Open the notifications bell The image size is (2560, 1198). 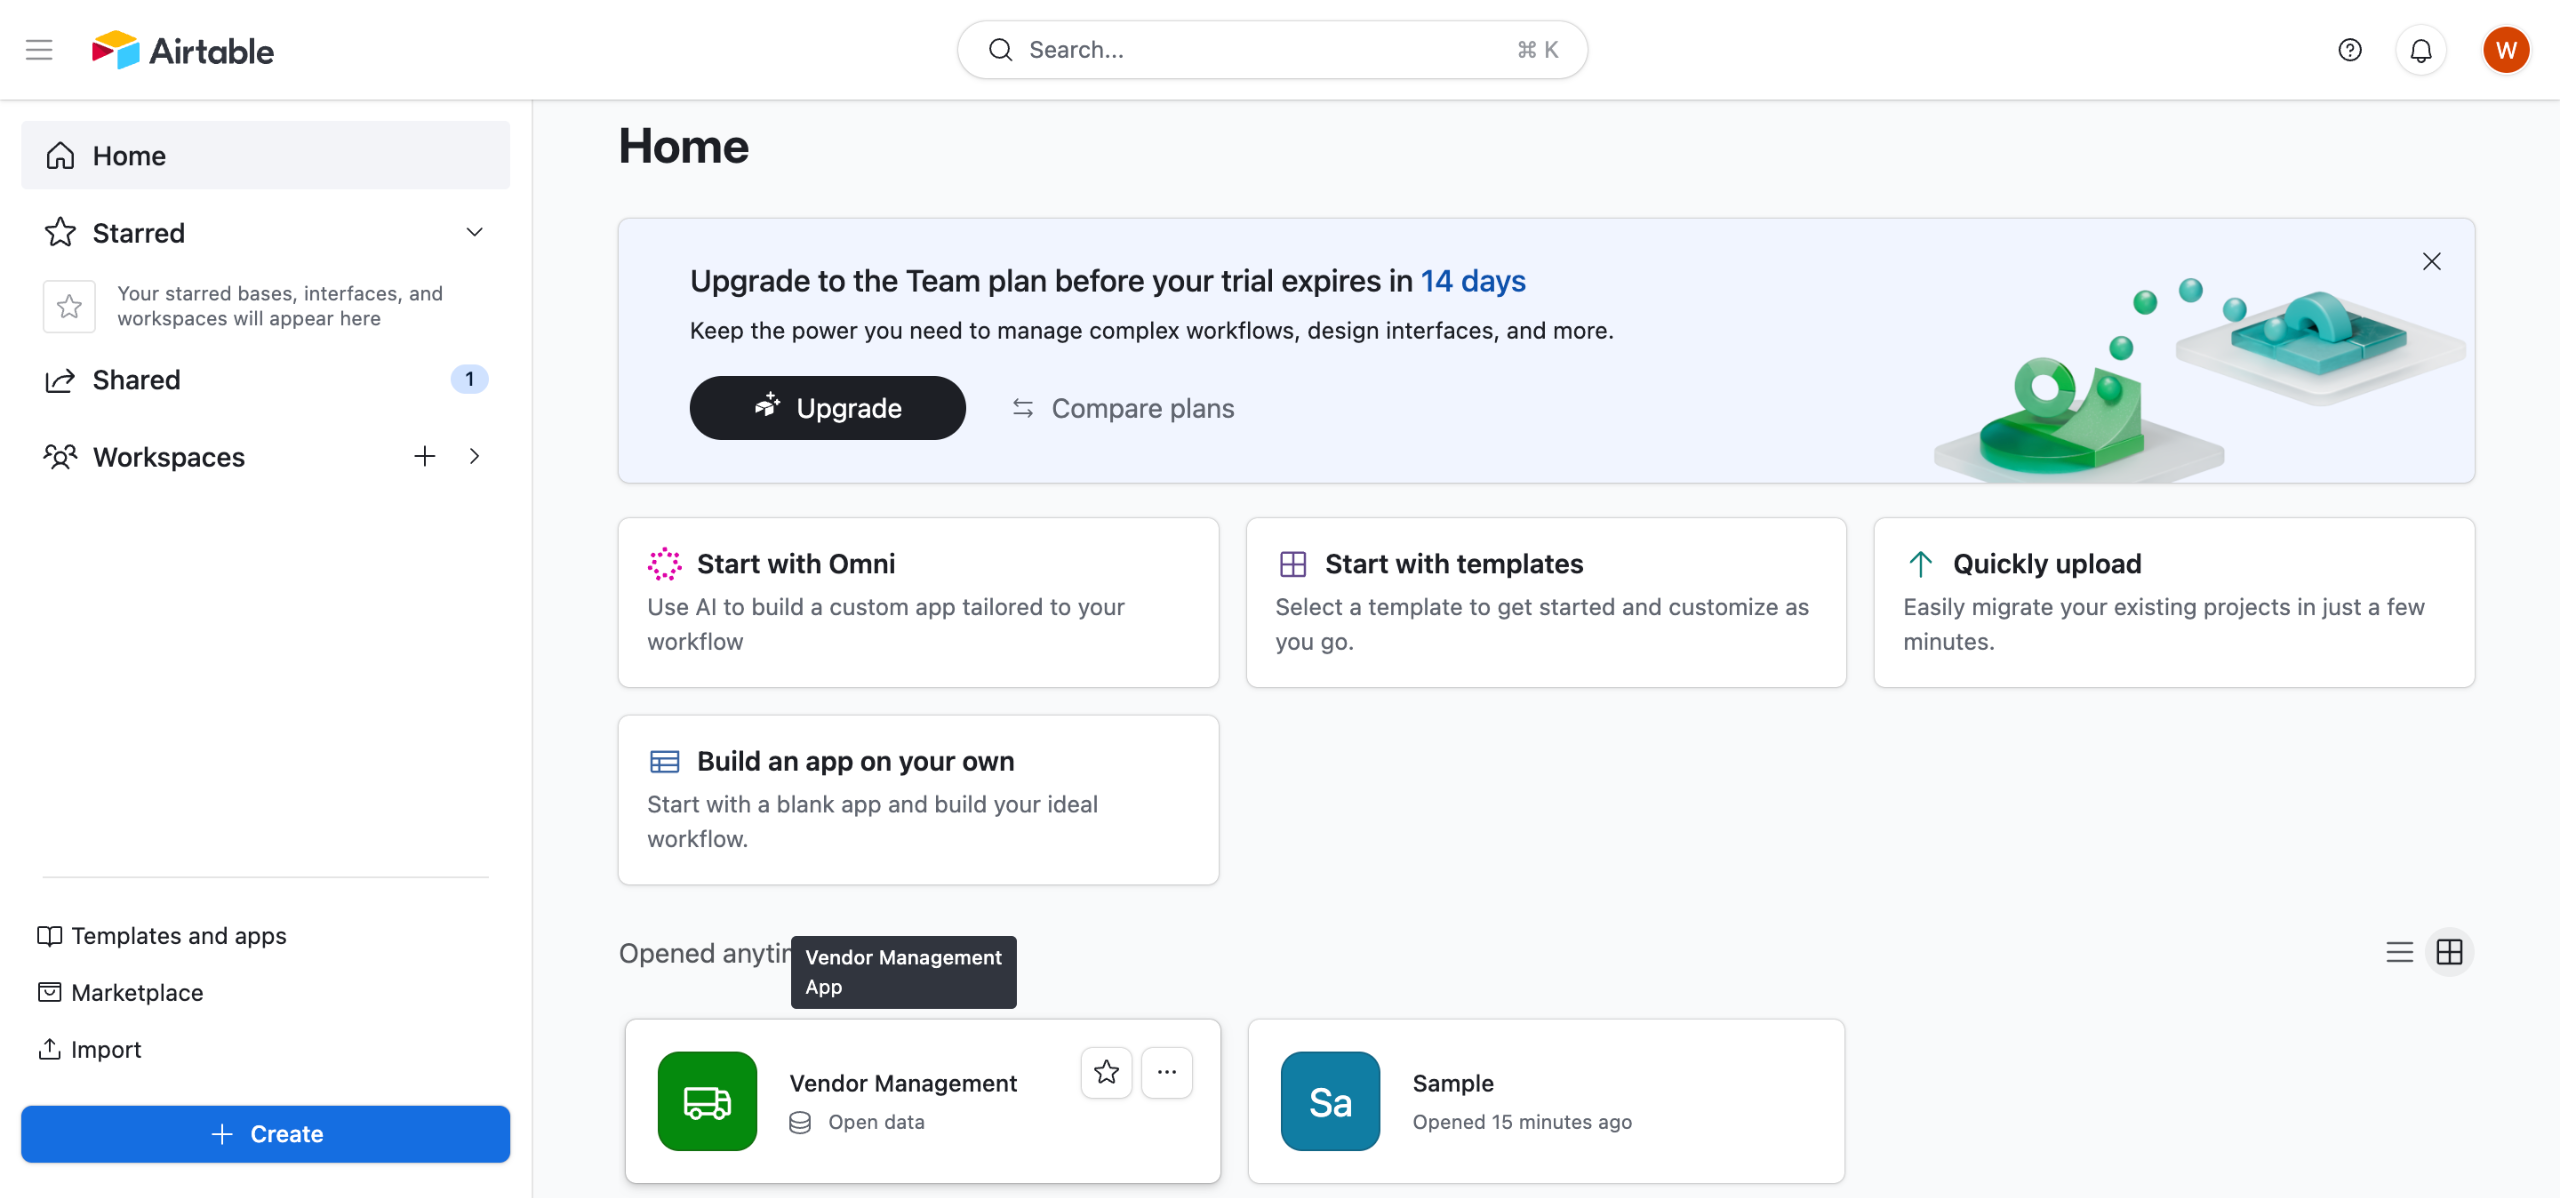[x=2420, y=50]
